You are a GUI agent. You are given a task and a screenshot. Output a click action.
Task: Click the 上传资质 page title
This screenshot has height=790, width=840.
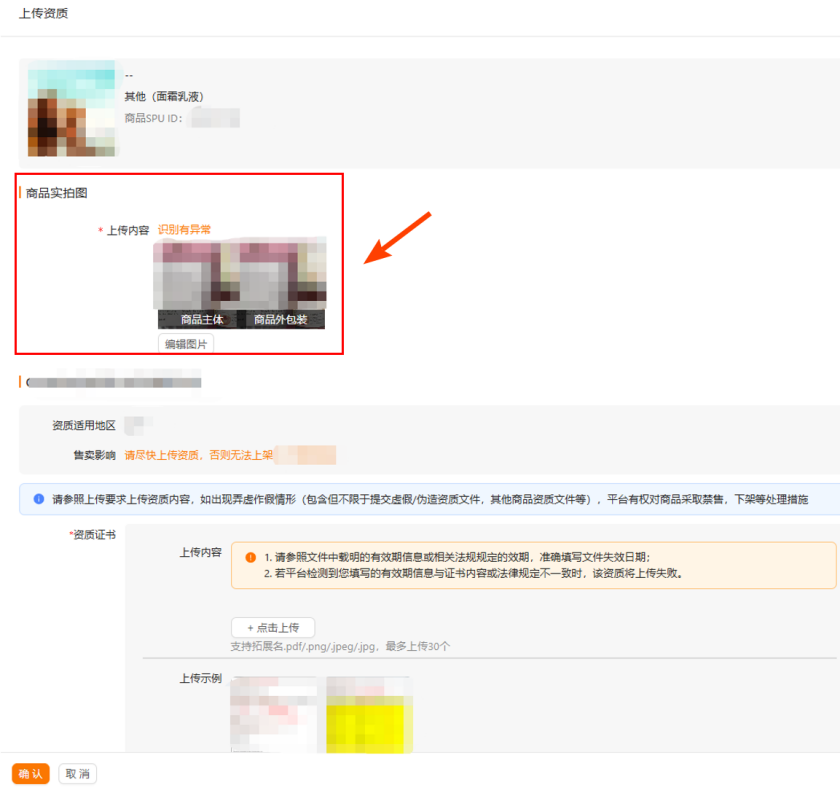(43, 14)
